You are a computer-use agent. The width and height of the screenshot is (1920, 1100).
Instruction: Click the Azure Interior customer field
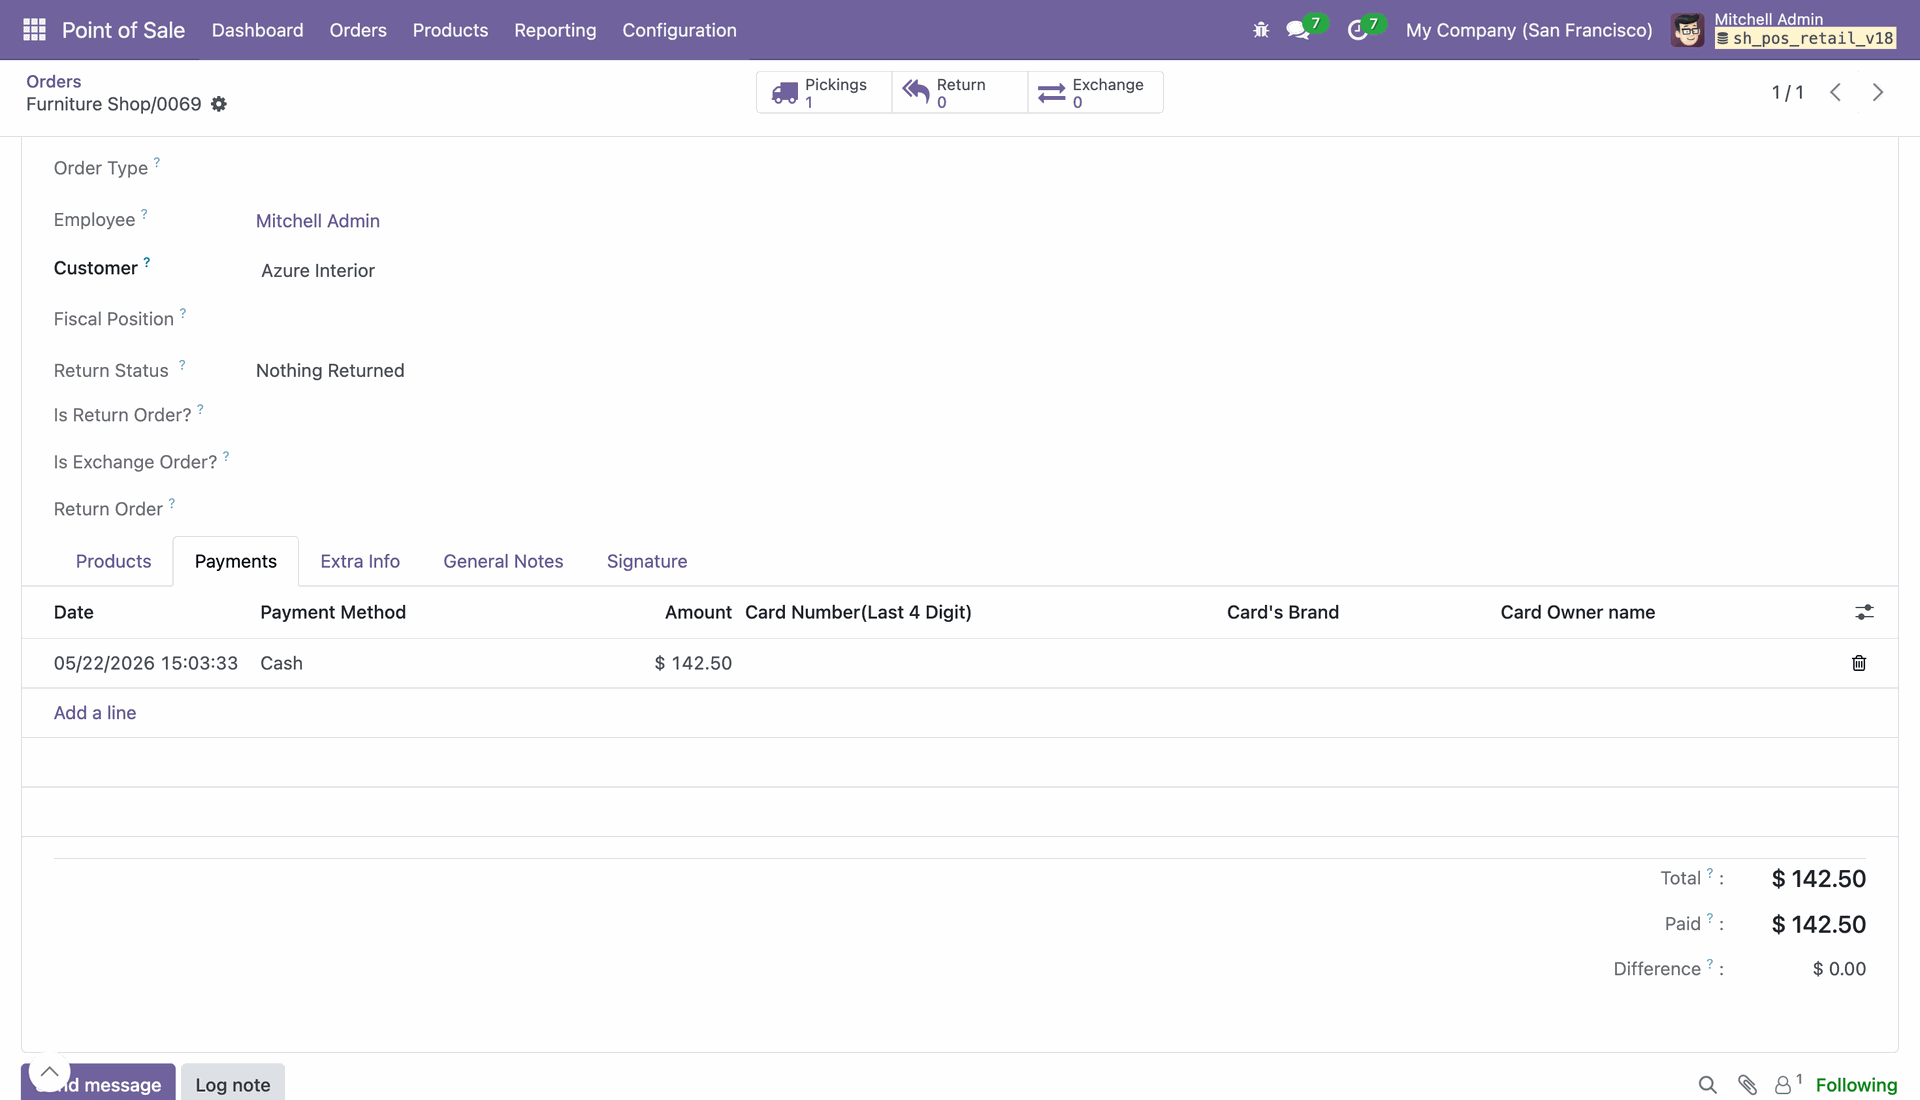coord(318,270)
